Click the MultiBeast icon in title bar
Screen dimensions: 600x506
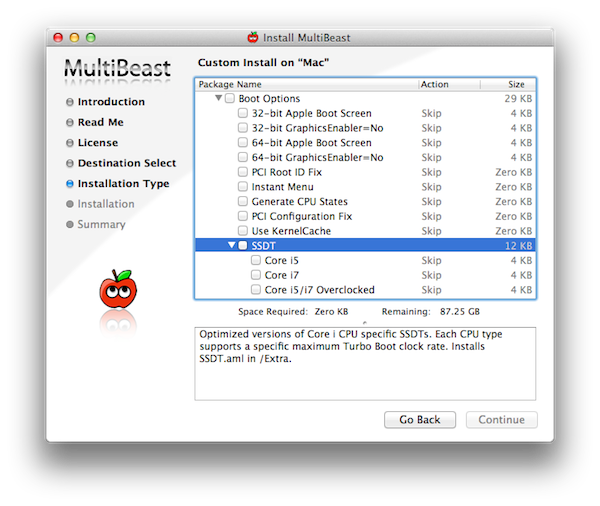click(x=253, y=37)
